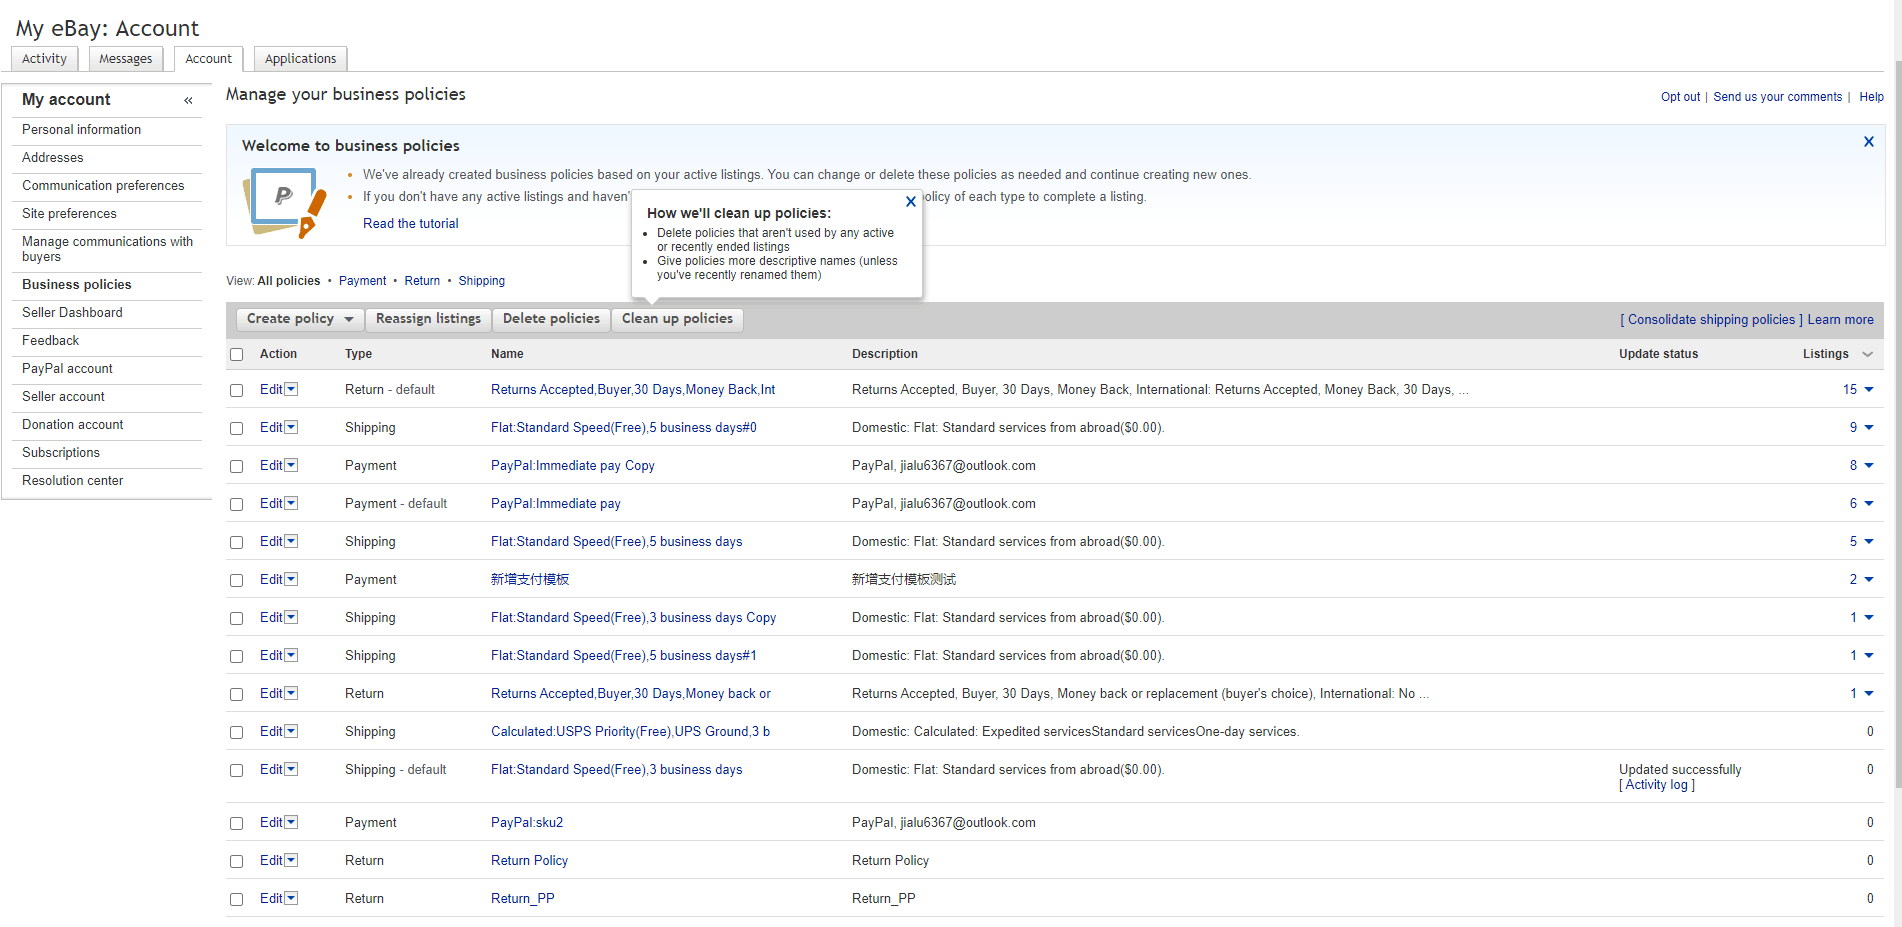Open Edit dropdown arrow for PayPal:sku2 row
This screenshot has width=1902, height=927.
[291, 822]
